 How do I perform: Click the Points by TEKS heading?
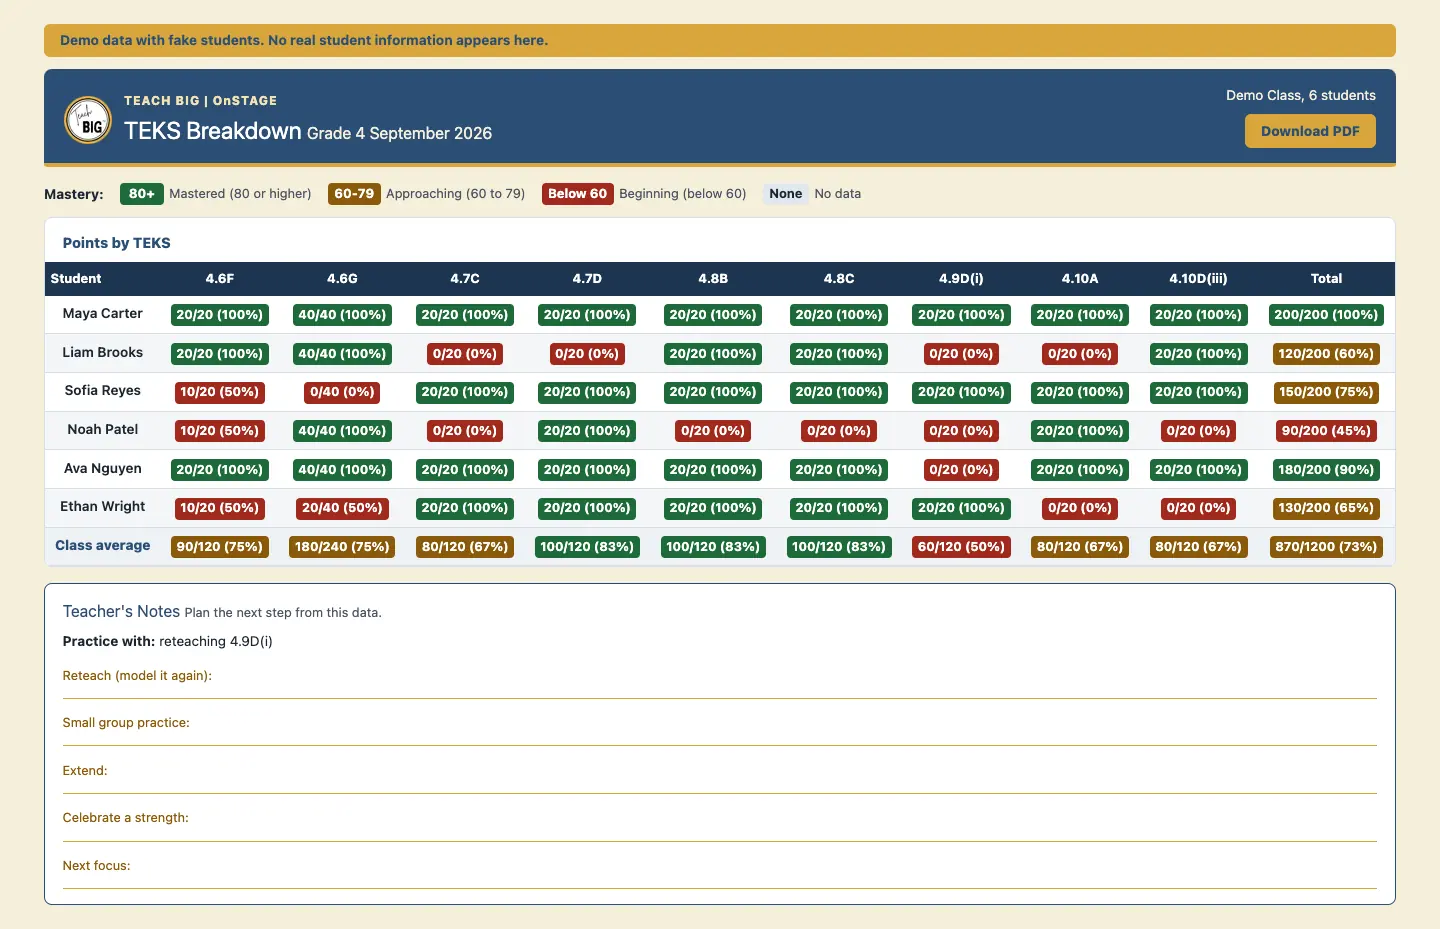[117, 243]
